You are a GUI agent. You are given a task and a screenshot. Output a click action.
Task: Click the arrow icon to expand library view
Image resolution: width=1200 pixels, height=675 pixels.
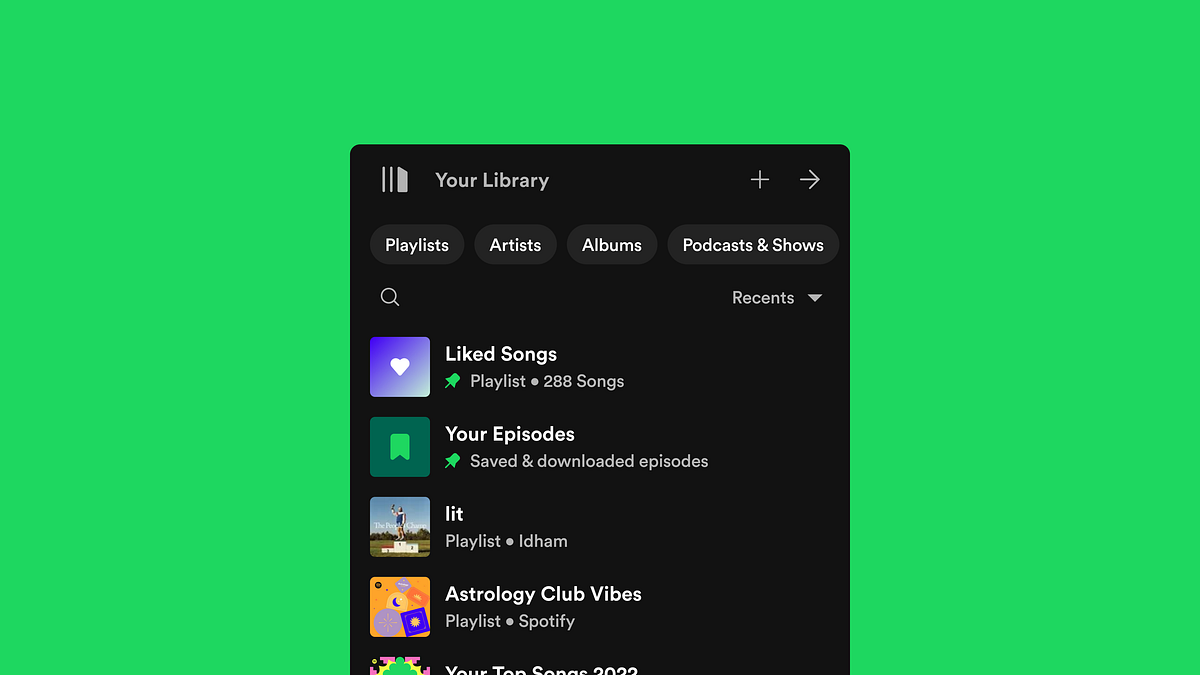[x=809, y=179]
